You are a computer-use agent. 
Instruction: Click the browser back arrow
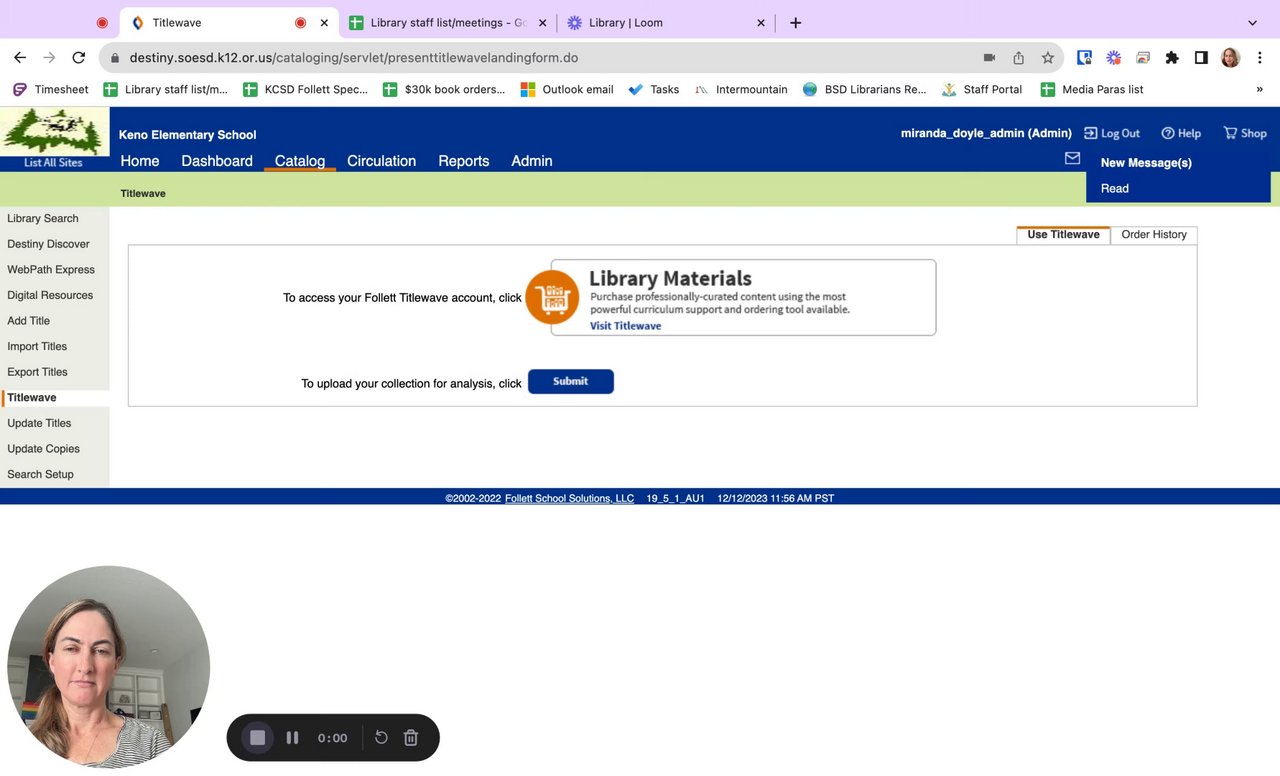click(20, 58)
